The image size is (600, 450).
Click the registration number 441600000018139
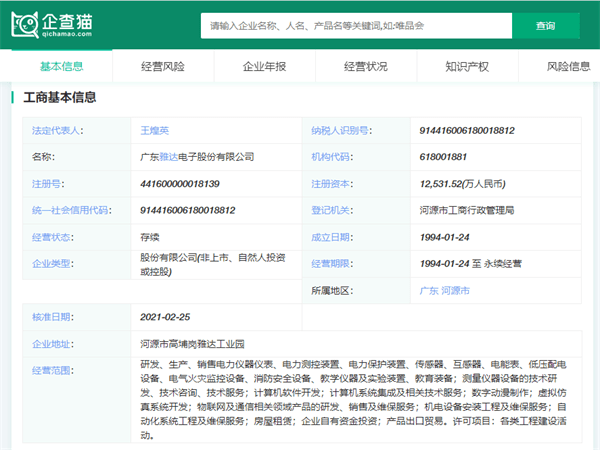click(180, 184)
